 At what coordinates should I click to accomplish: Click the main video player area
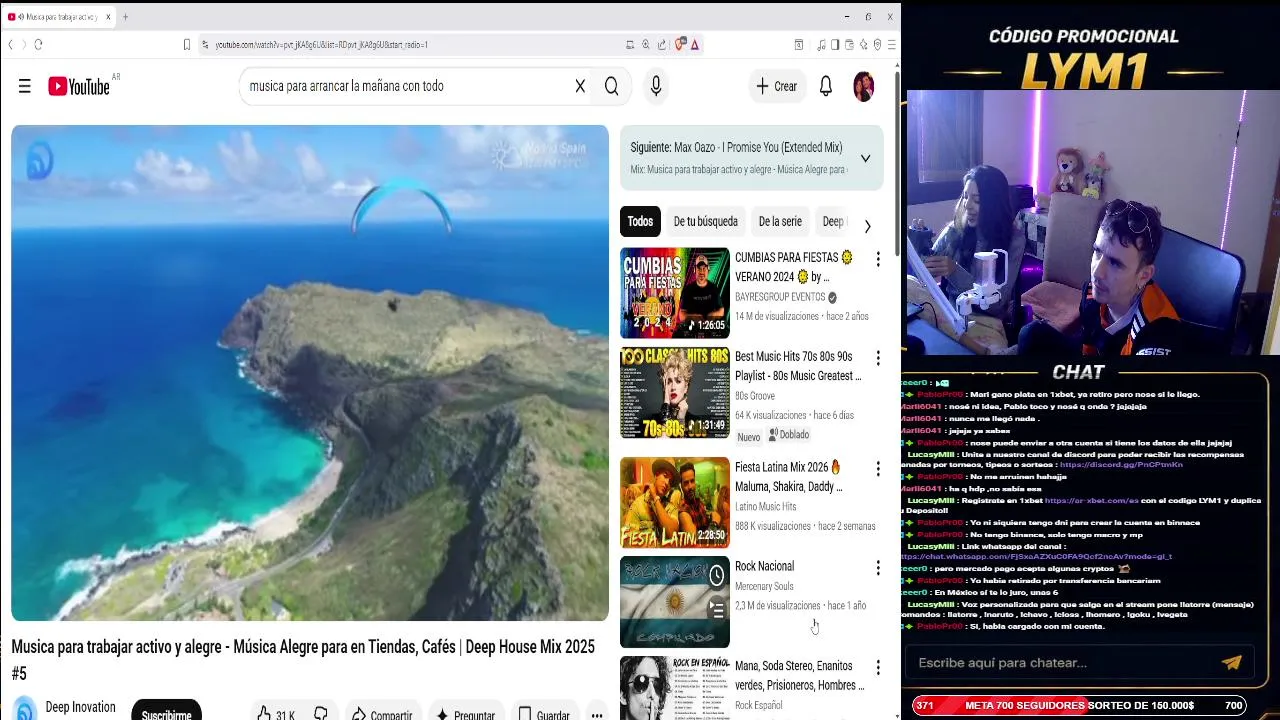coord(310,373)
